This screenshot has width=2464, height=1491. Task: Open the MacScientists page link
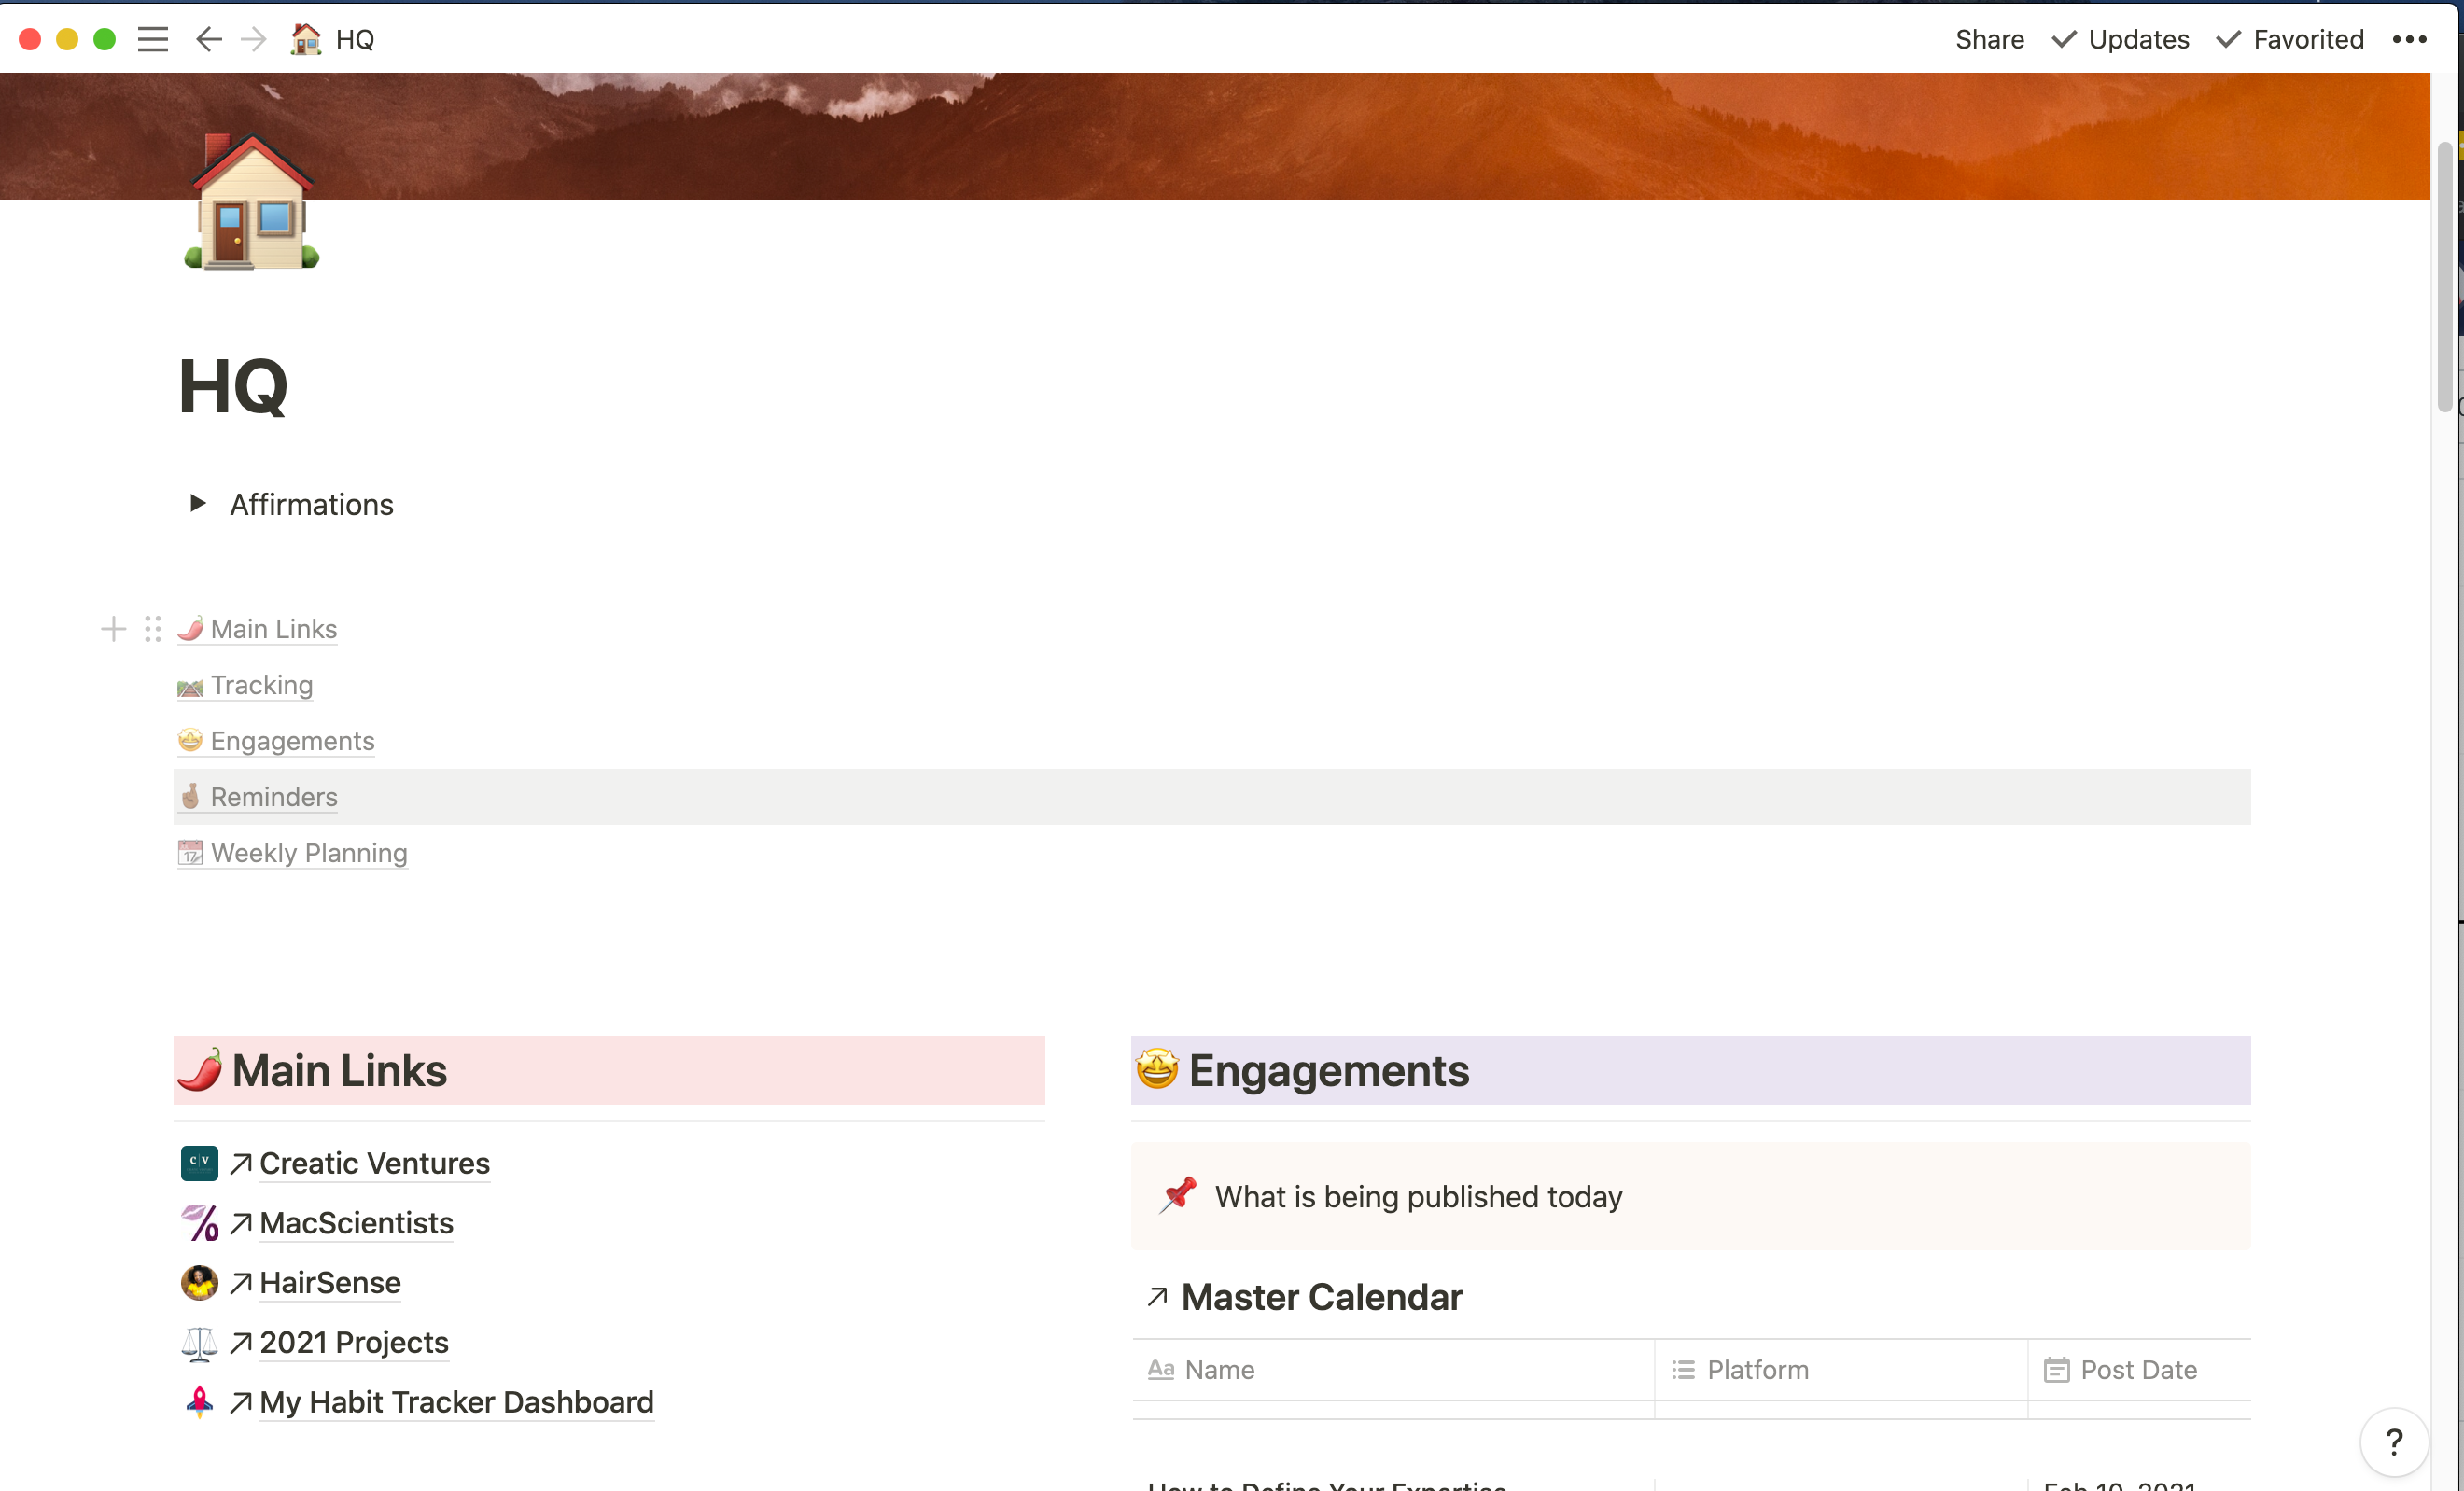click(356, 1222)
